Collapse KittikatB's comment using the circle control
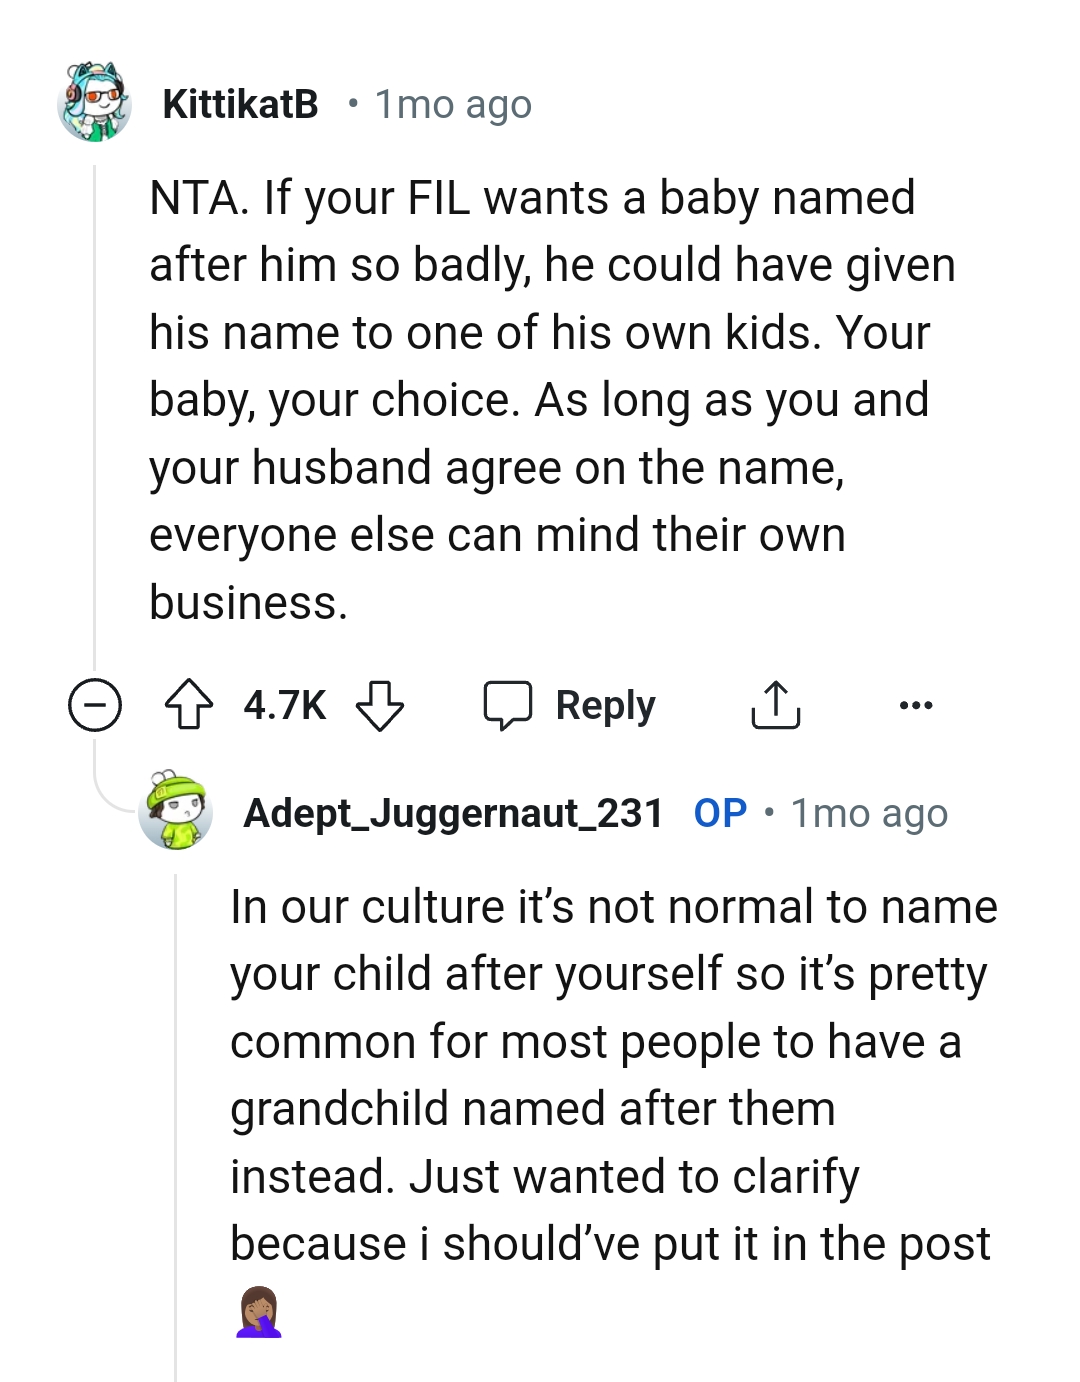 pyautogui.click(x=94, y=705)
